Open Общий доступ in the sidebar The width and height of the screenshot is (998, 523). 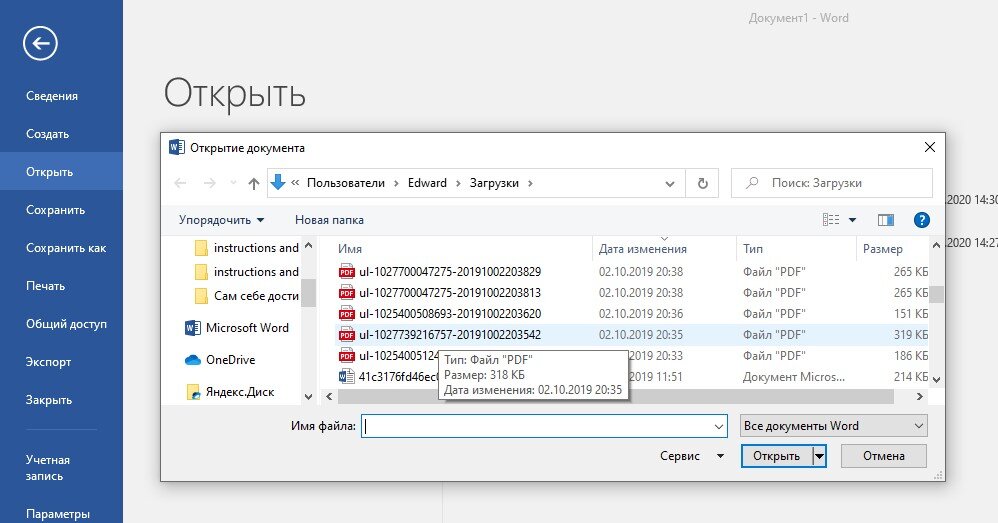click(66, 324)
